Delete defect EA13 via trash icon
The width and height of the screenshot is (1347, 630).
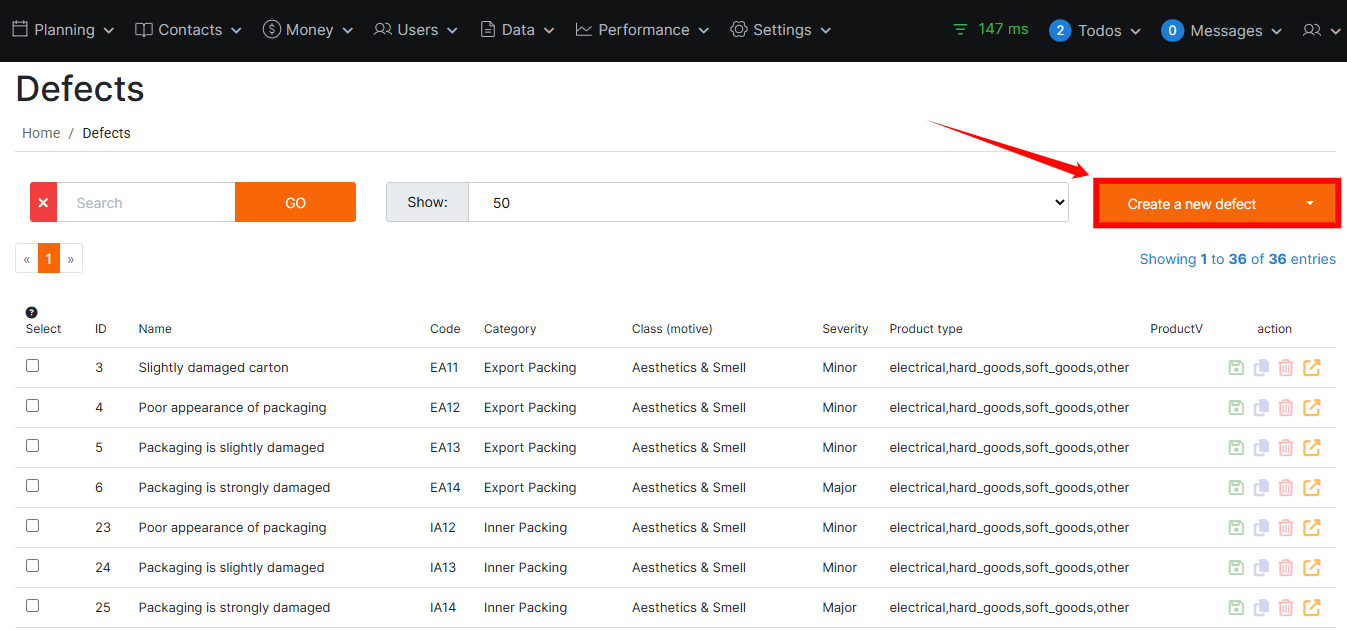coord(1286,448)
